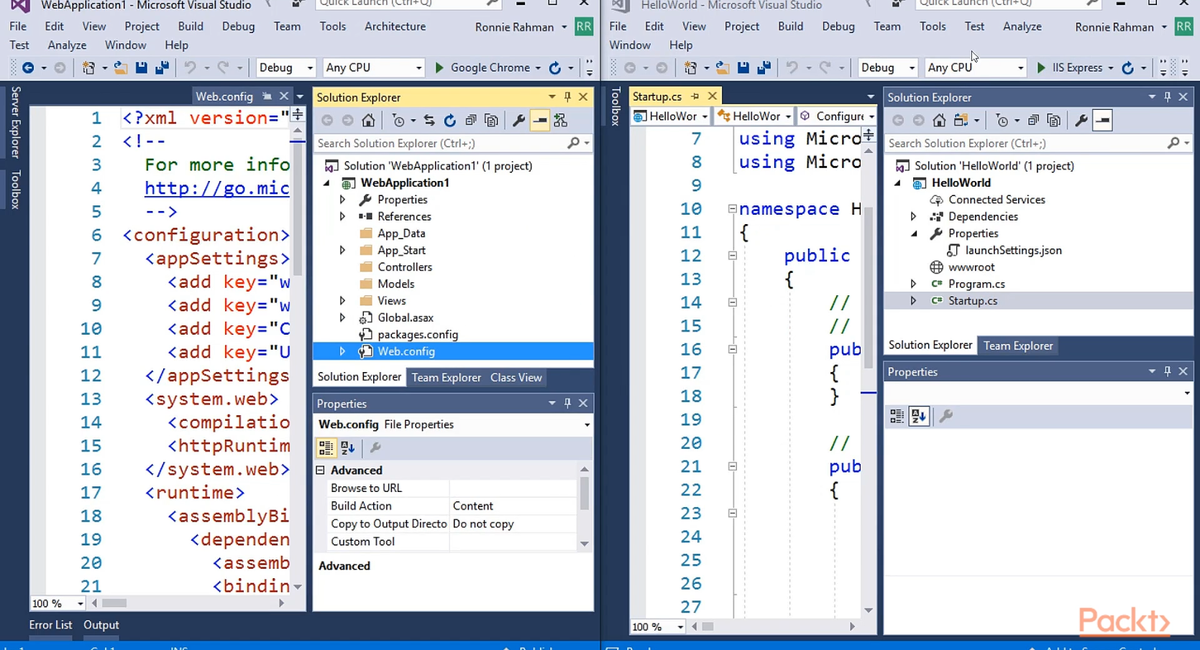This screenshot has height=650, width=1200.
Task: Toggle Alphabetical sort in HelloWorld Properties panel
Action: pos(918,416)
